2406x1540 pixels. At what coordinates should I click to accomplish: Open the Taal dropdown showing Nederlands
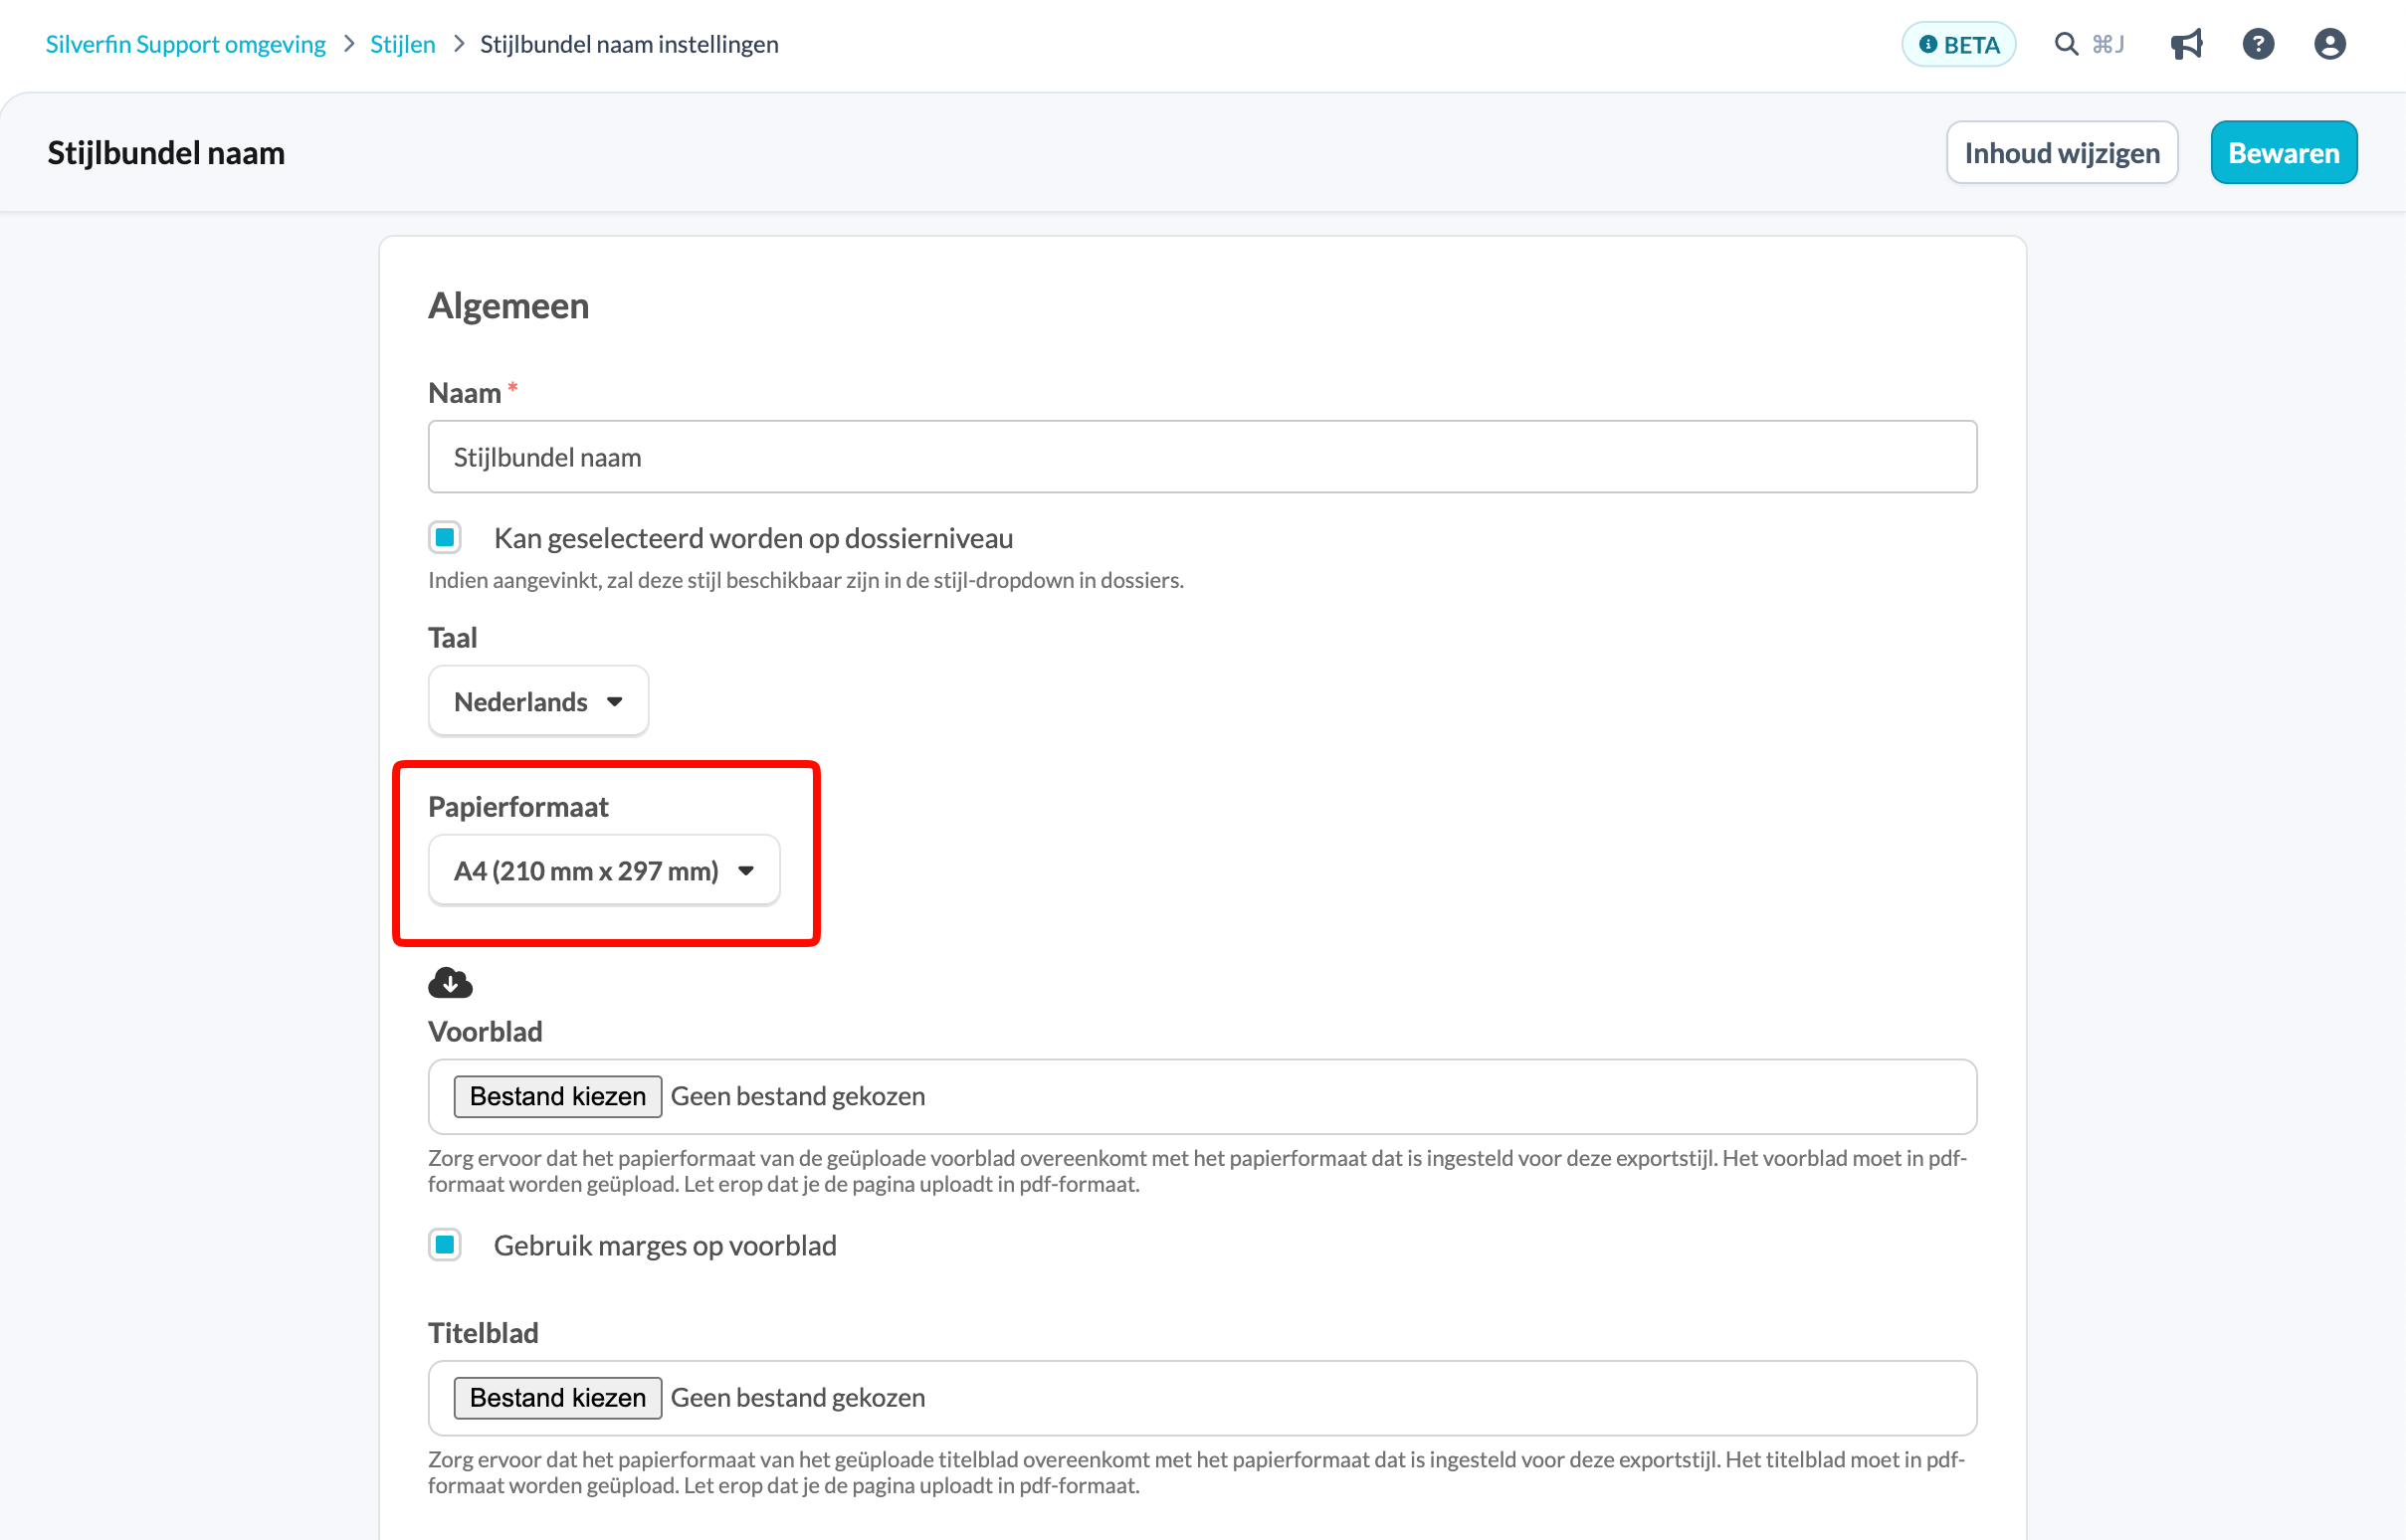[538, 701]
